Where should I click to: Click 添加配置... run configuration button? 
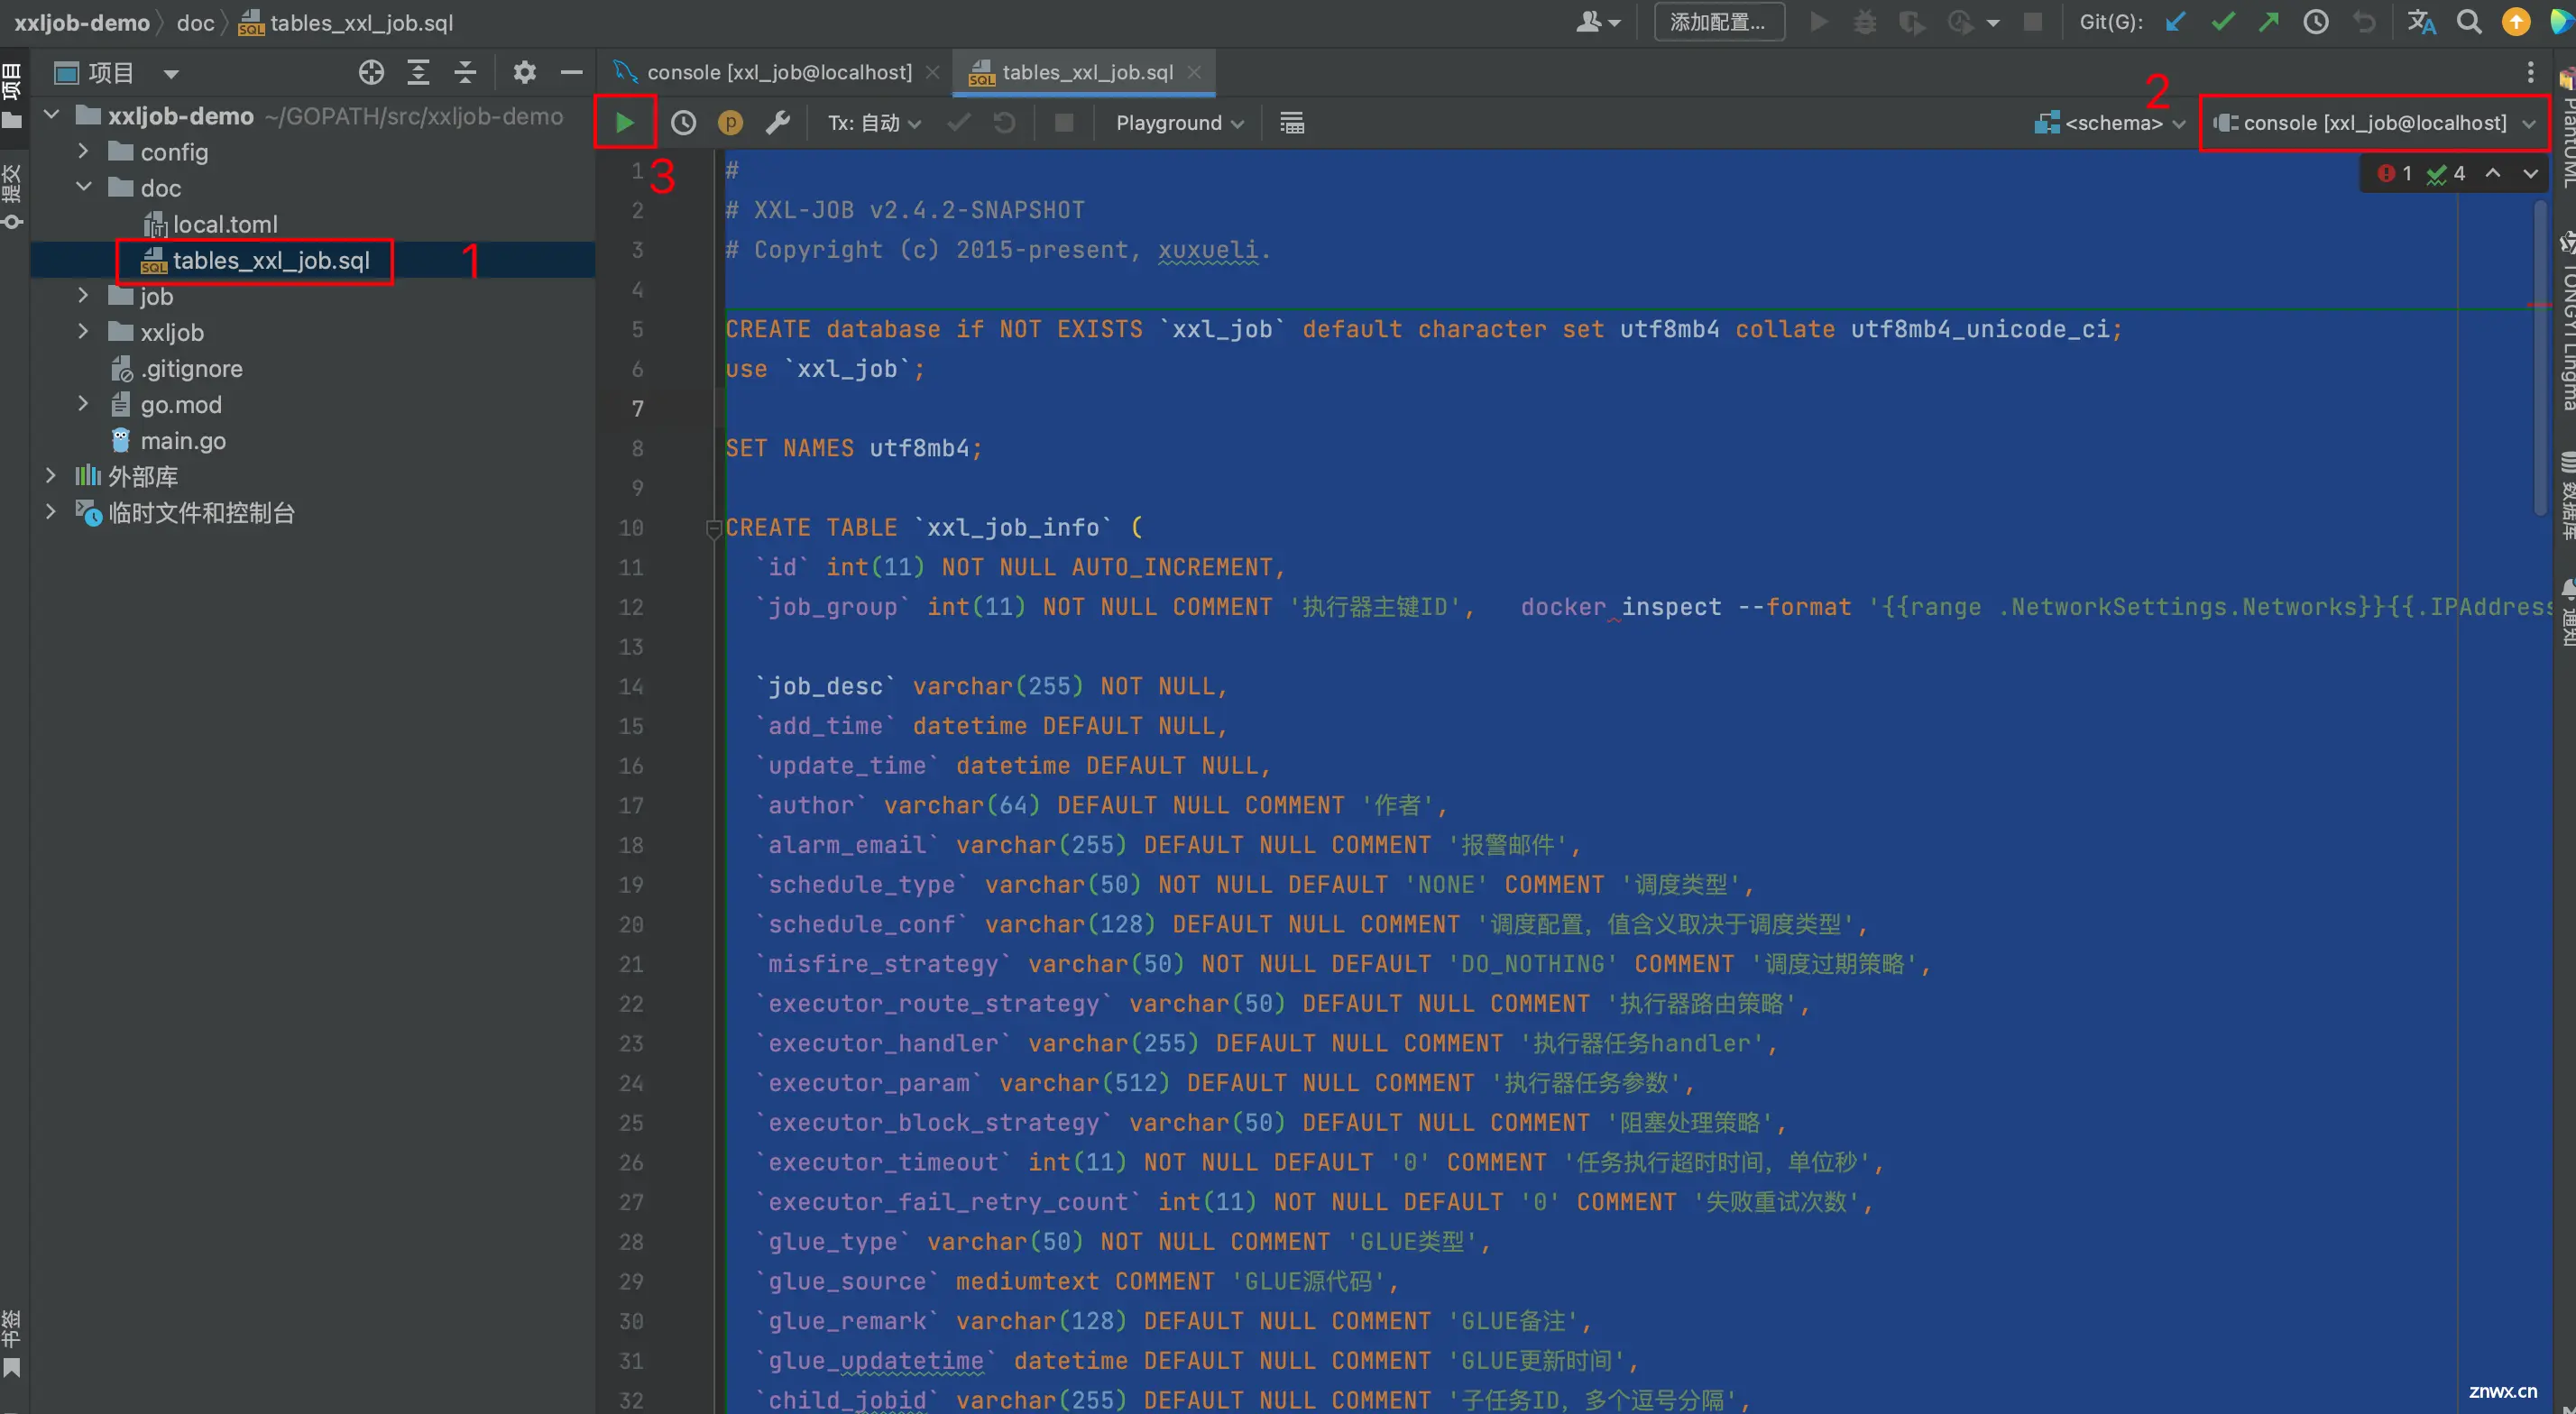pyautogui.click(x=1719, y=22)
